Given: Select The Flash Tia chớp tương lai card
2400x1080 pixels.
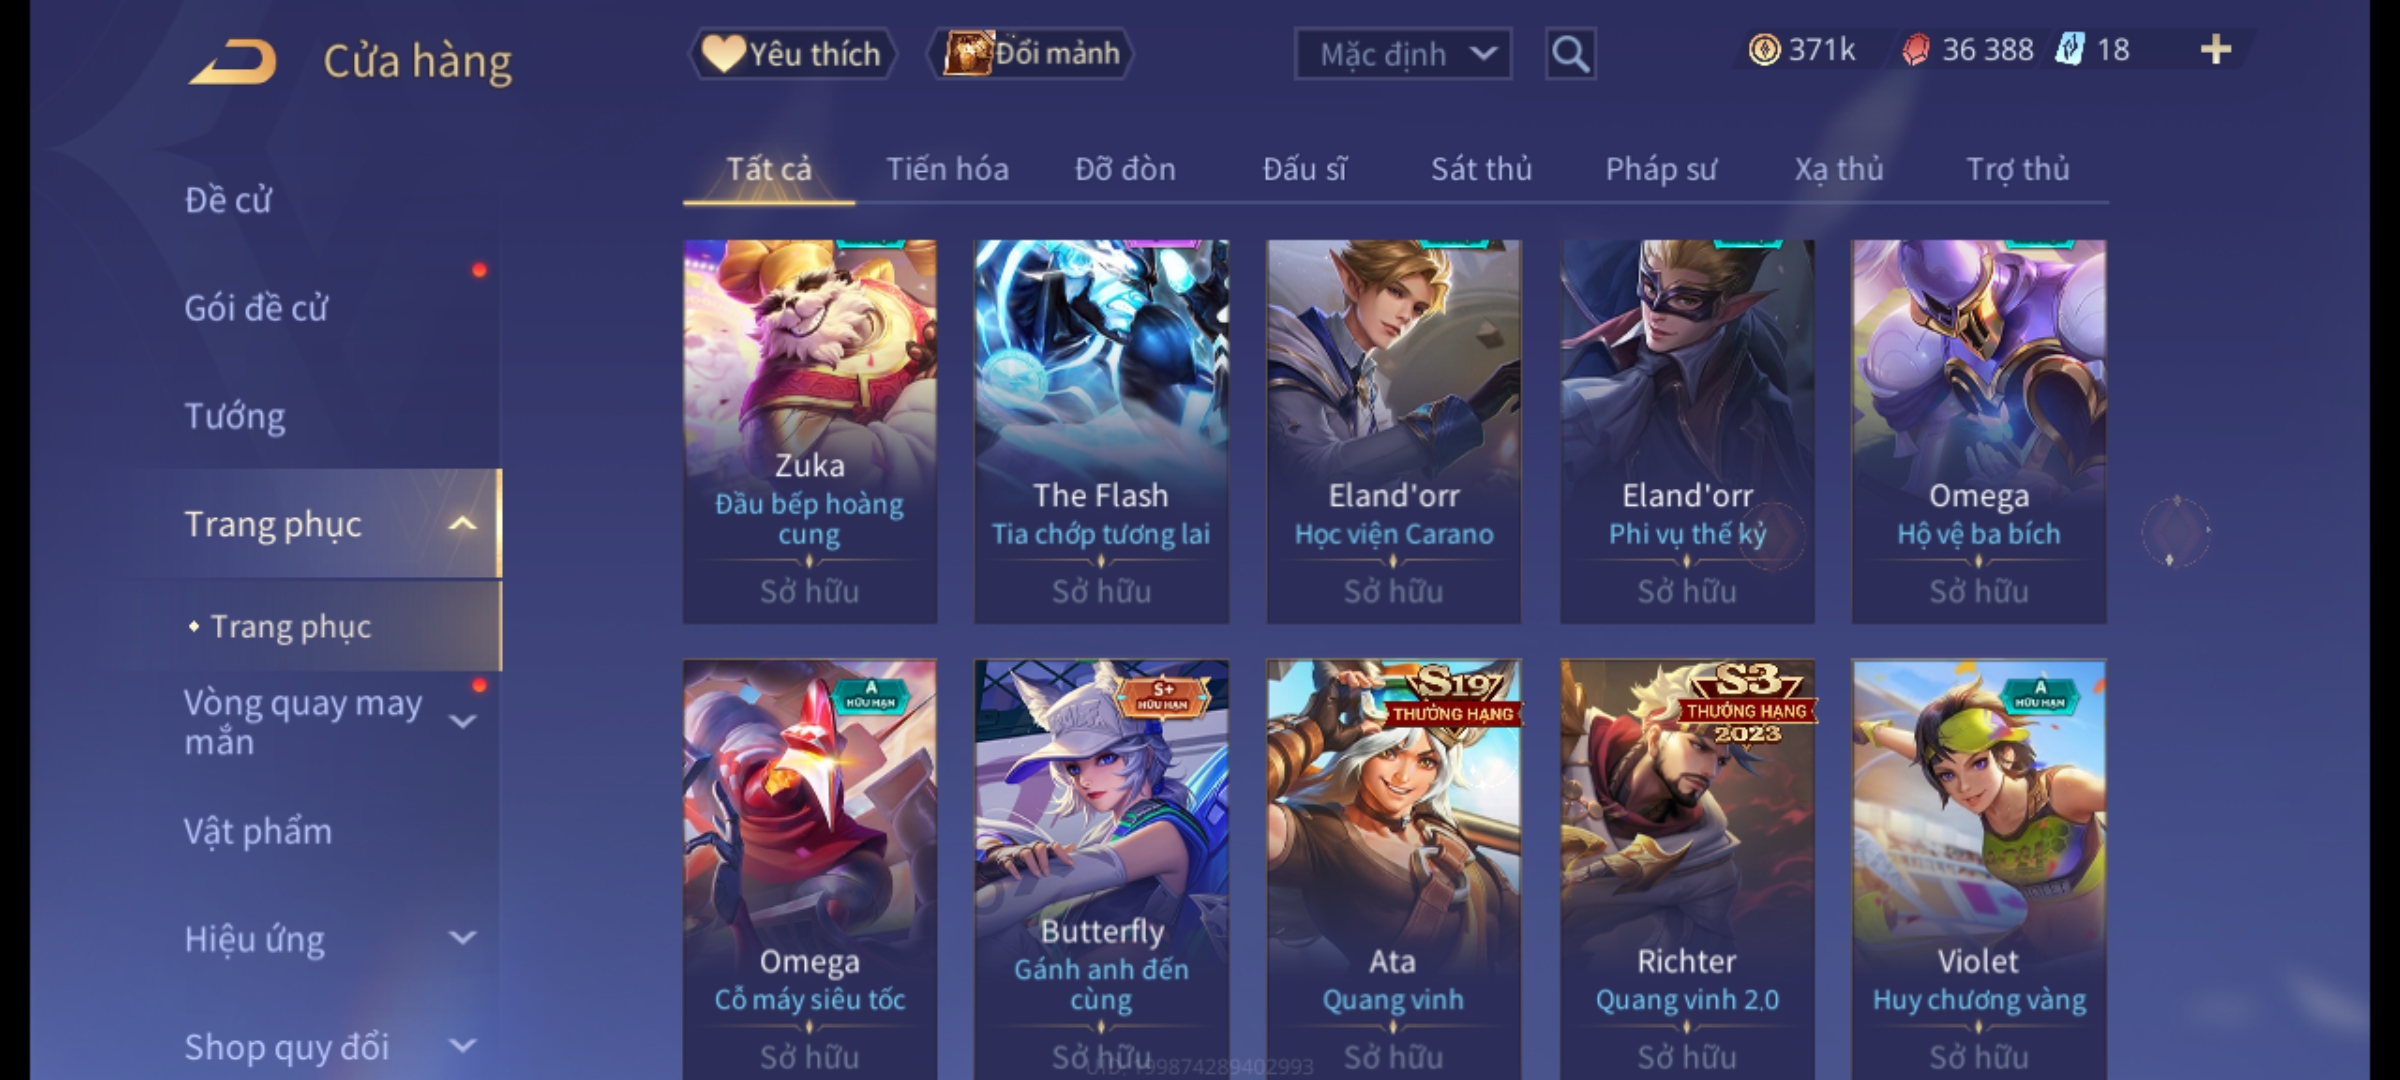Looking at the screenshot, I should (x=1102, y=431).
